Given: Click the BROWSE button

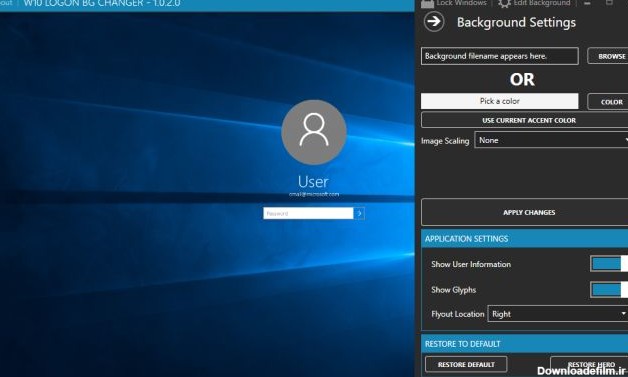Looking at the screenshot, I should click(608, 56).
